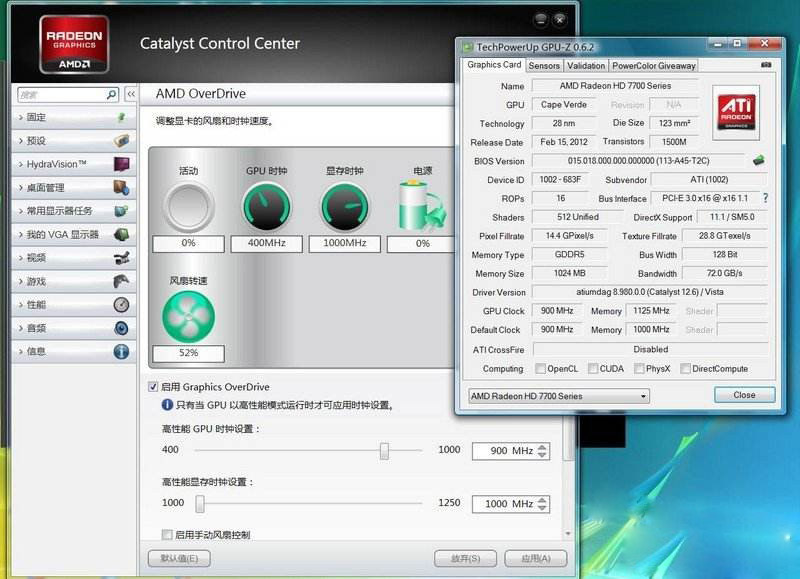Uncheck 启用 Graphics OverDrive checkbox
The image size is (800, 579).
pos(153,387)
